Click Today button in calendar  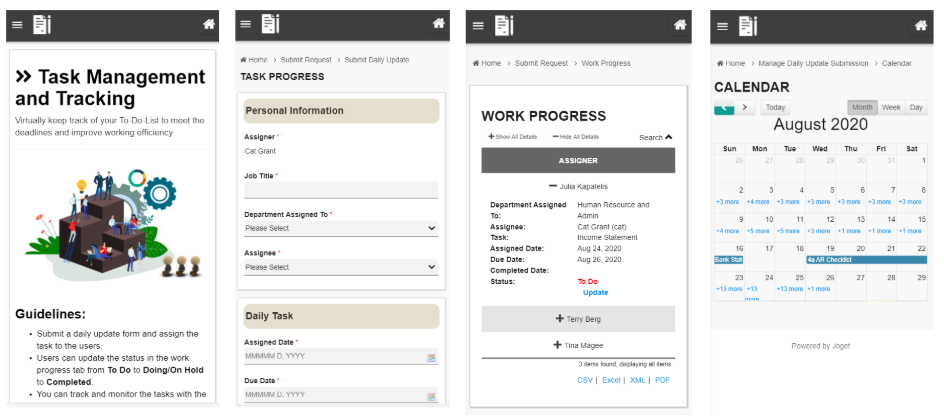[x=775, y=108]
